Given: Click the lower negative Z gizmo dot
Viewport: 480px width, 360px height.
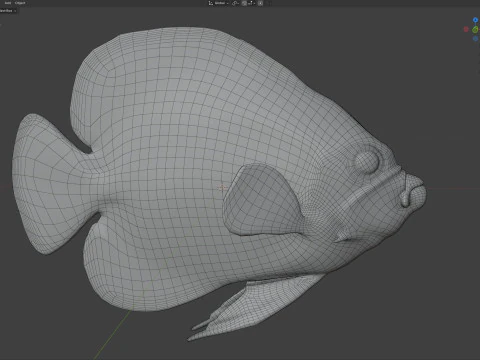Looking at the screenshot, I should (475, 39).
